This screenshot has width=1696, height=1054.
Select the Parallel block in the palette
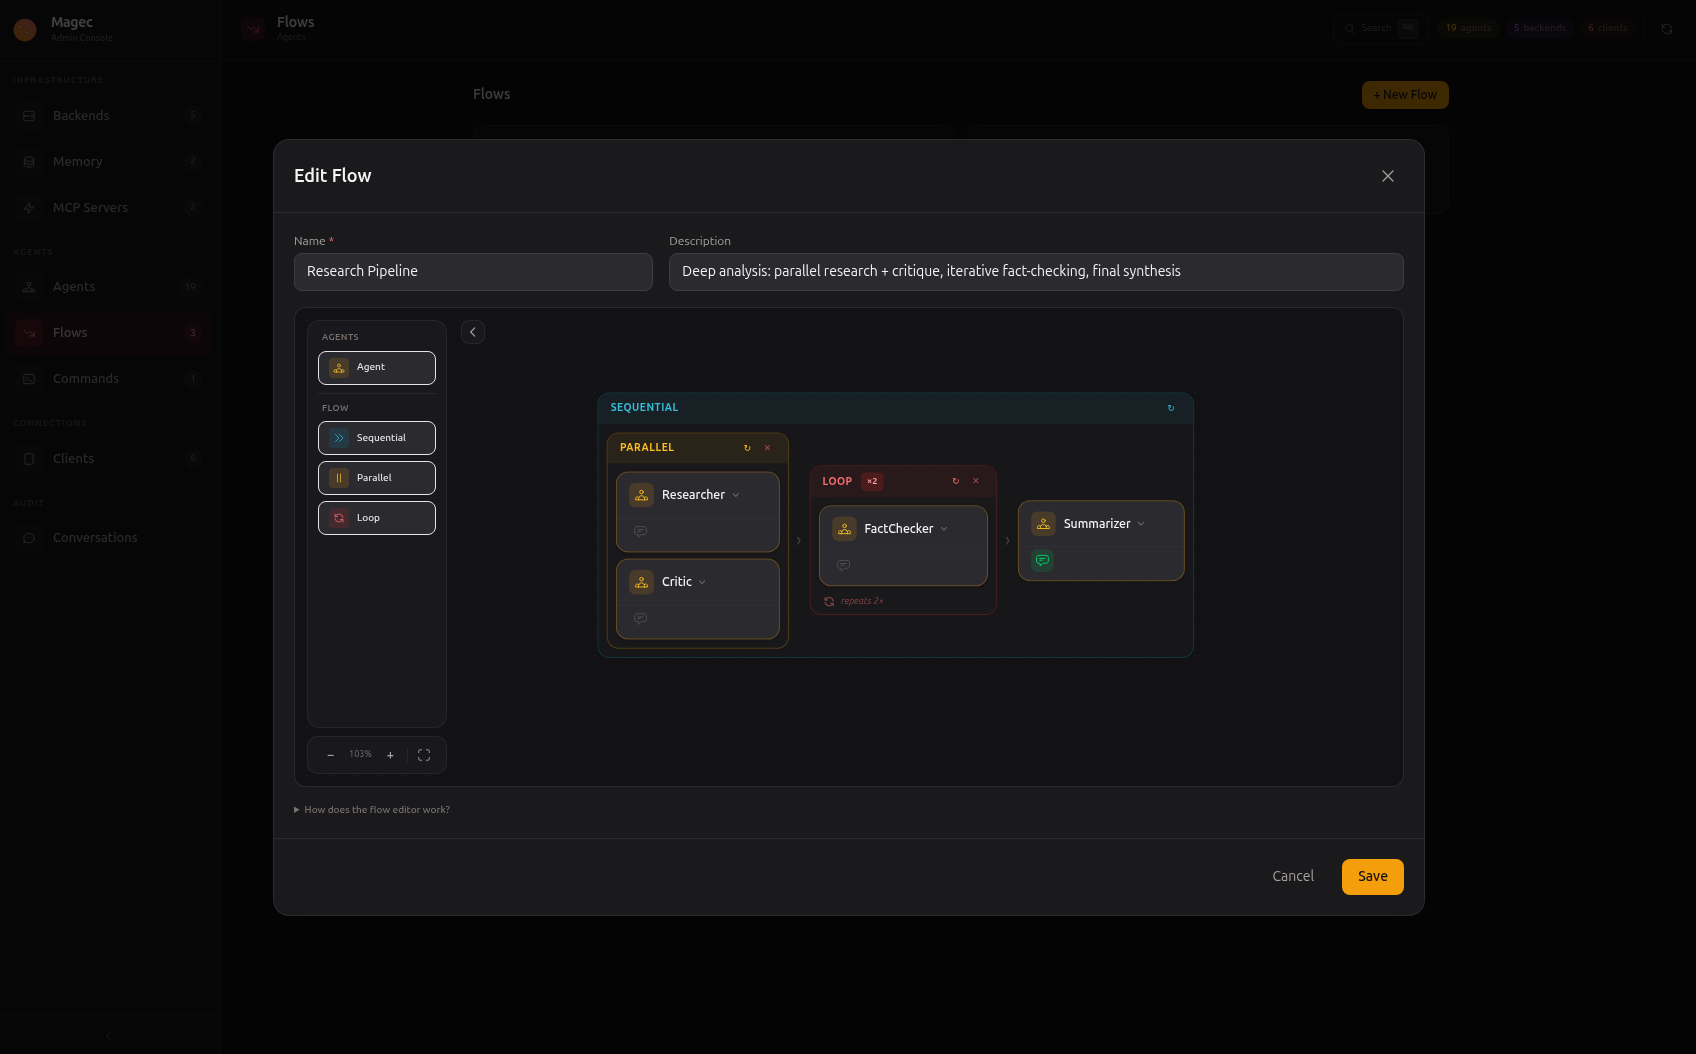[376, 477]
